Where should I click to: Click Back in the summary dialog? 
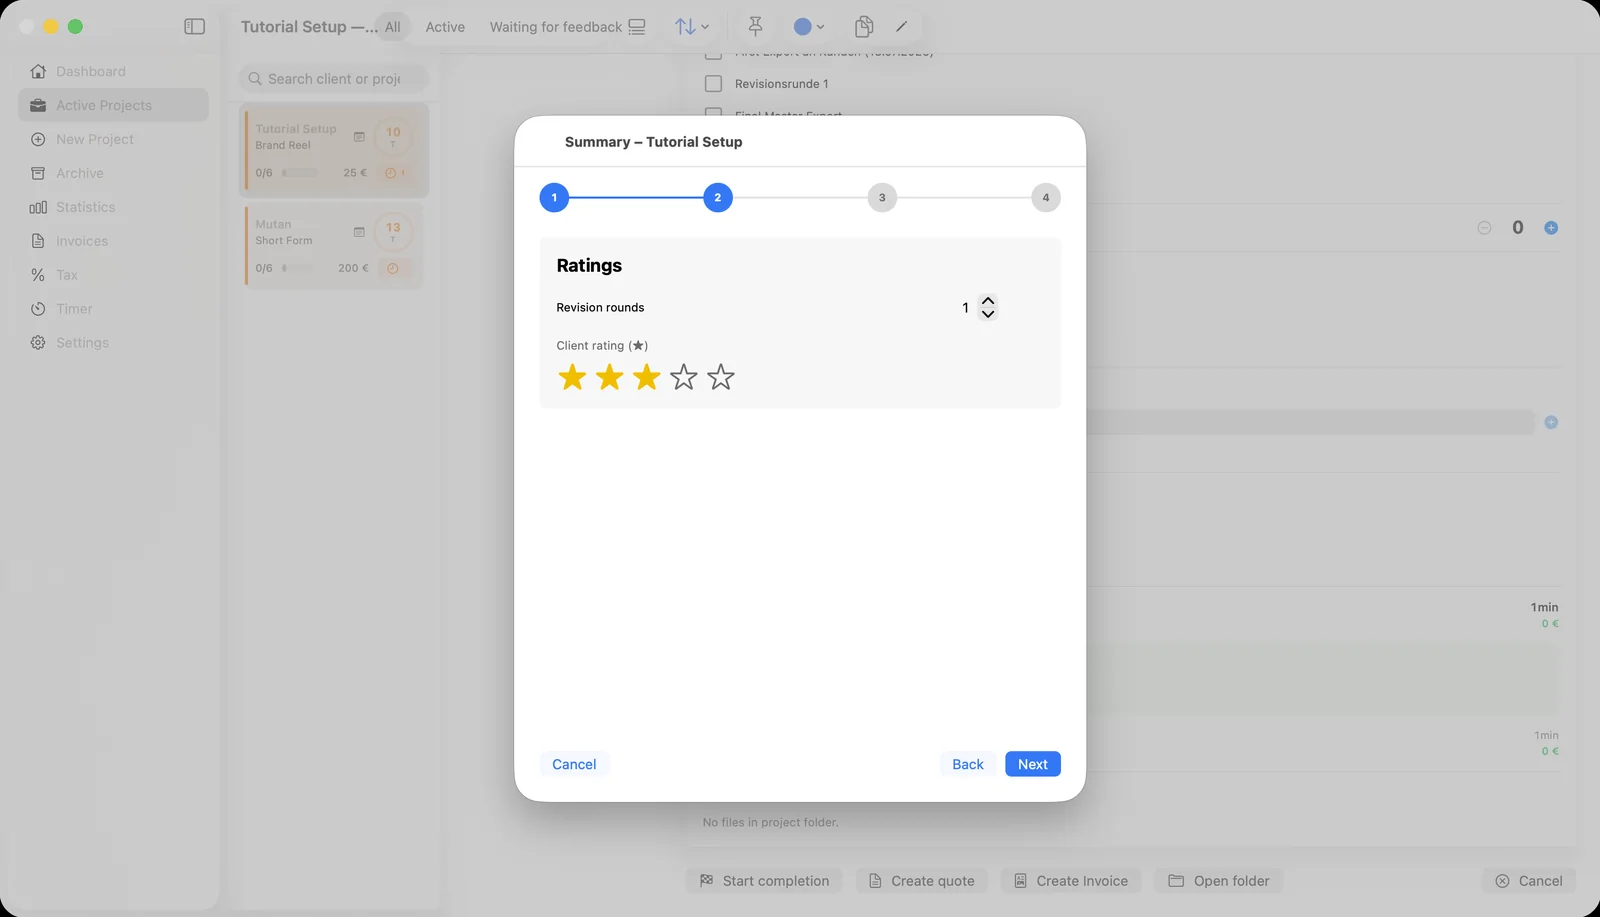(x=968, y=764)
